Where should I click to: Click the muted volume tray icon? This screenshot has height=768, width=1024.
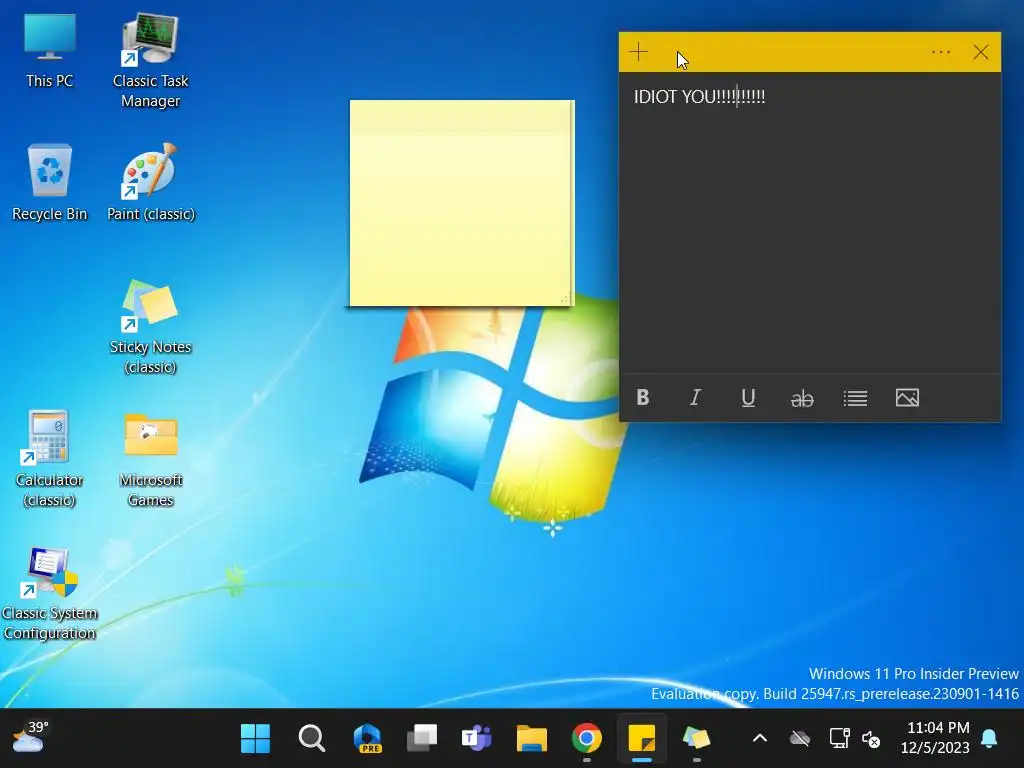coord(871,739)
